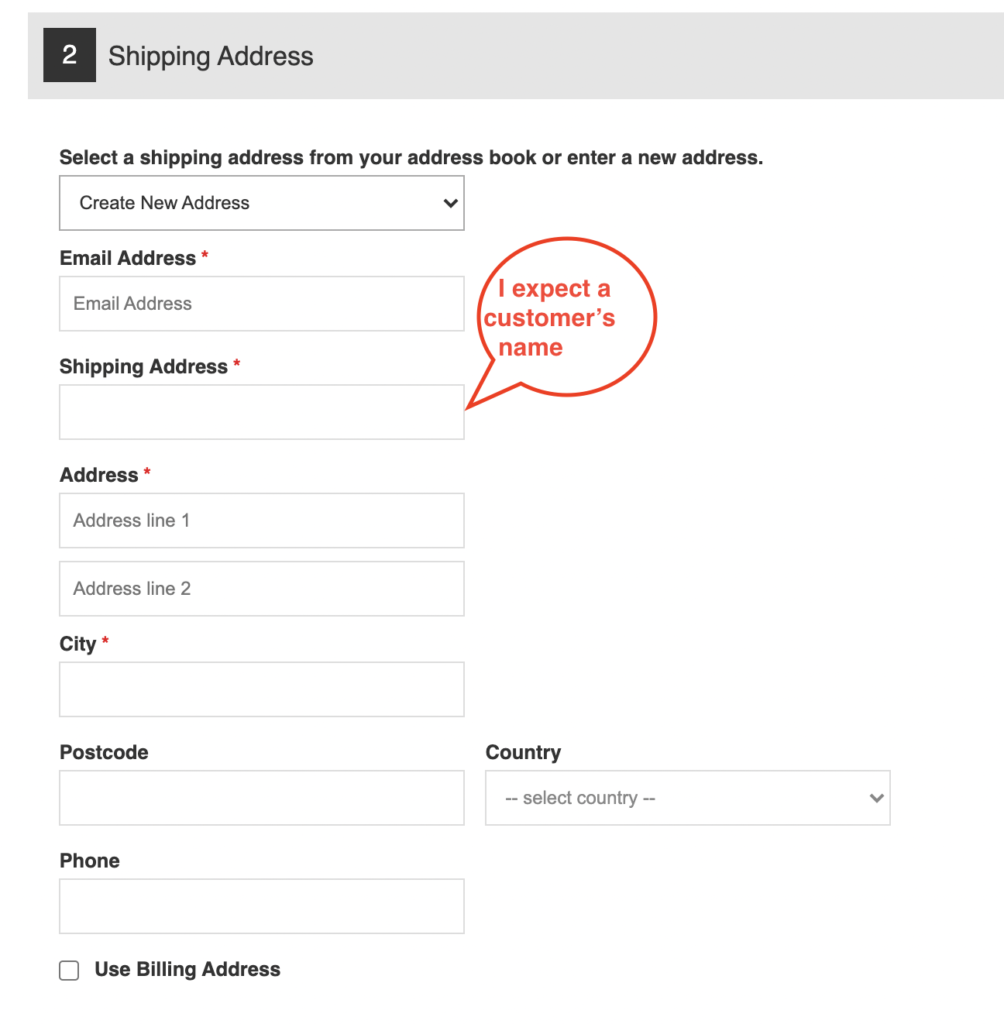The width and height of the screenshot is (1004, 1024).
Task: Click the Country field label
Action: [x=523, y=752]
